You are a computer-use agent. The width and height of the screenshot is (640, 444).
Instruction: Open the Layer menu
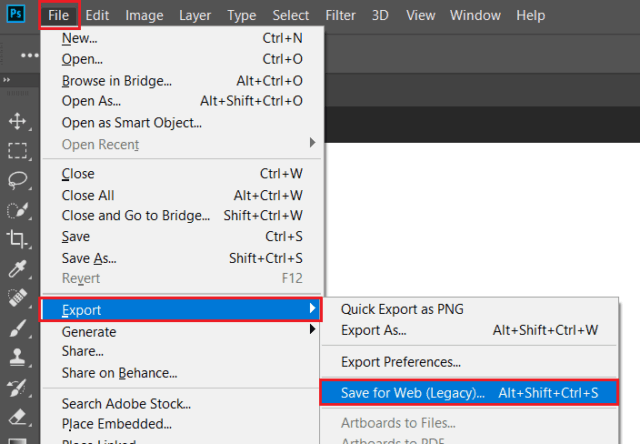pyautogui.click(x=195, y=15)
